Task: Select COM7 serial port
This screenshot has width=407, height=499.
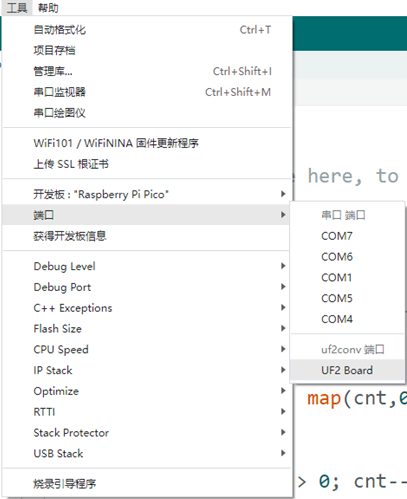Action: pos(347,236)
